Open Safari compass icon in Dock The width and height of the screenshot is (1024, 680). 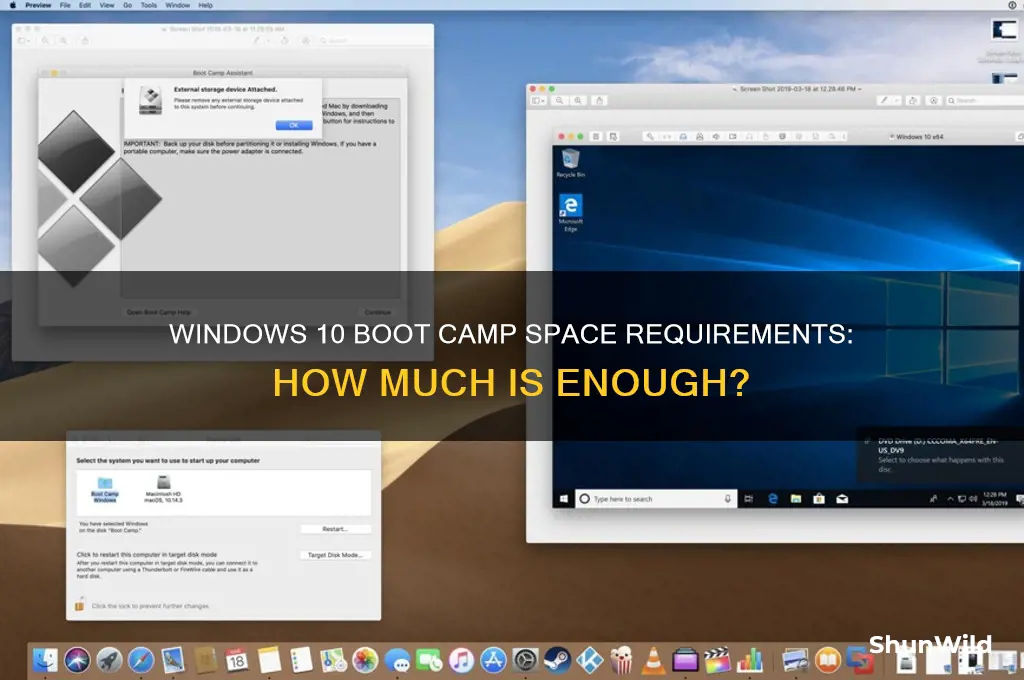(x=141, y=660)
